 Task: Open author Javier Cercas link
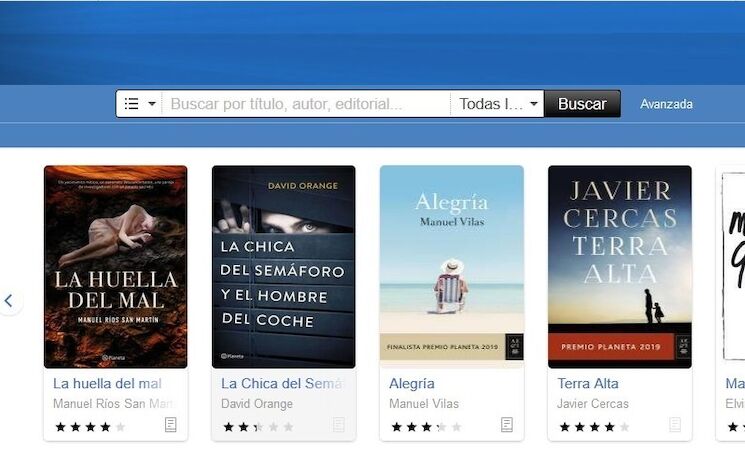click(x=592, y=404)
